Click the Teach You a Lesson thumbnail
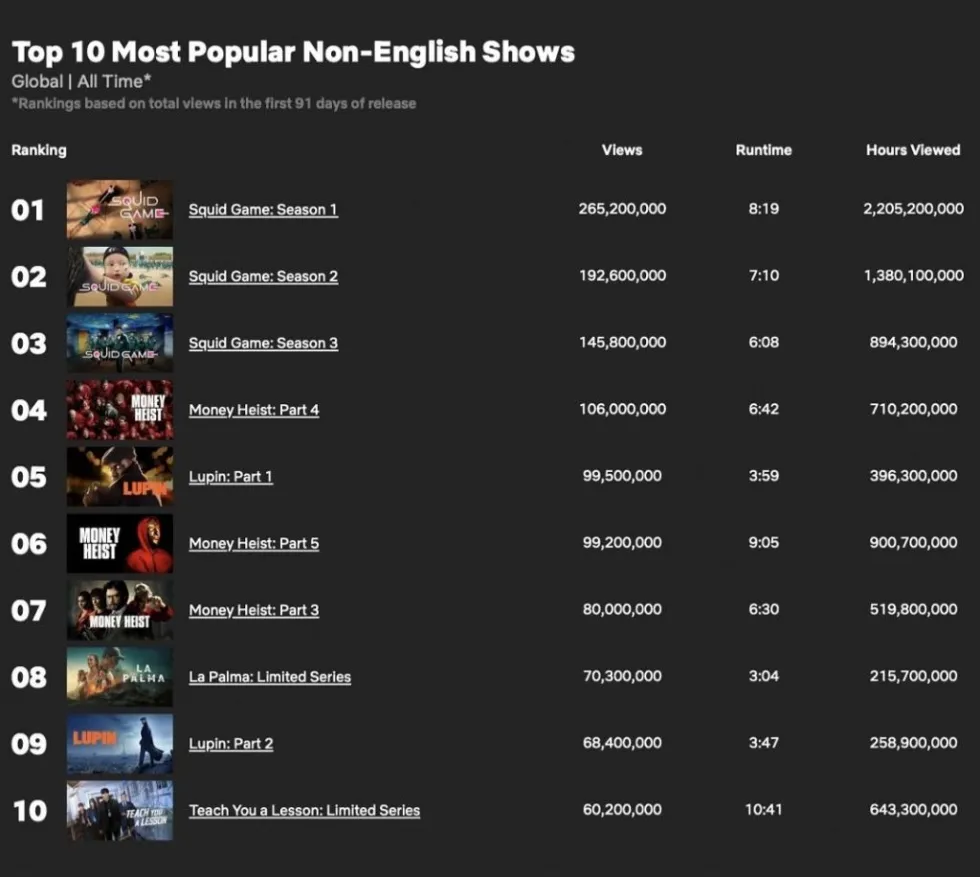Viewport: 980px width, 877px height. pos(120,811)
